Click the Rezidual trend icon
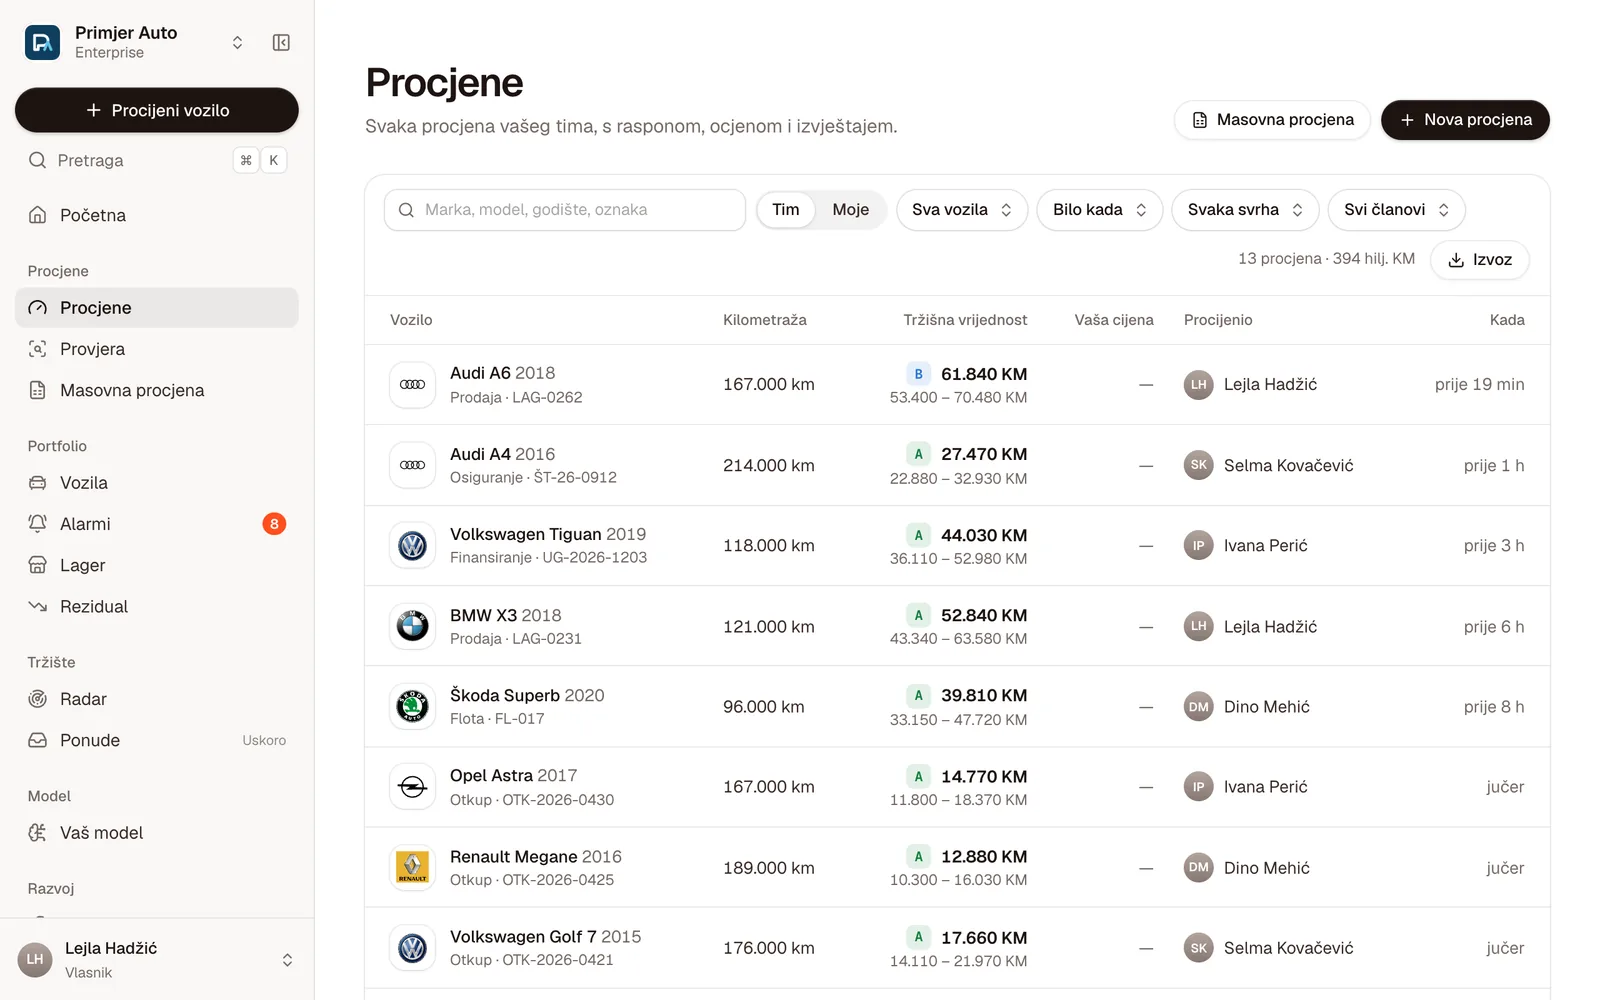The width and height of the screenshot is (1600, 1000). (38, 606)
